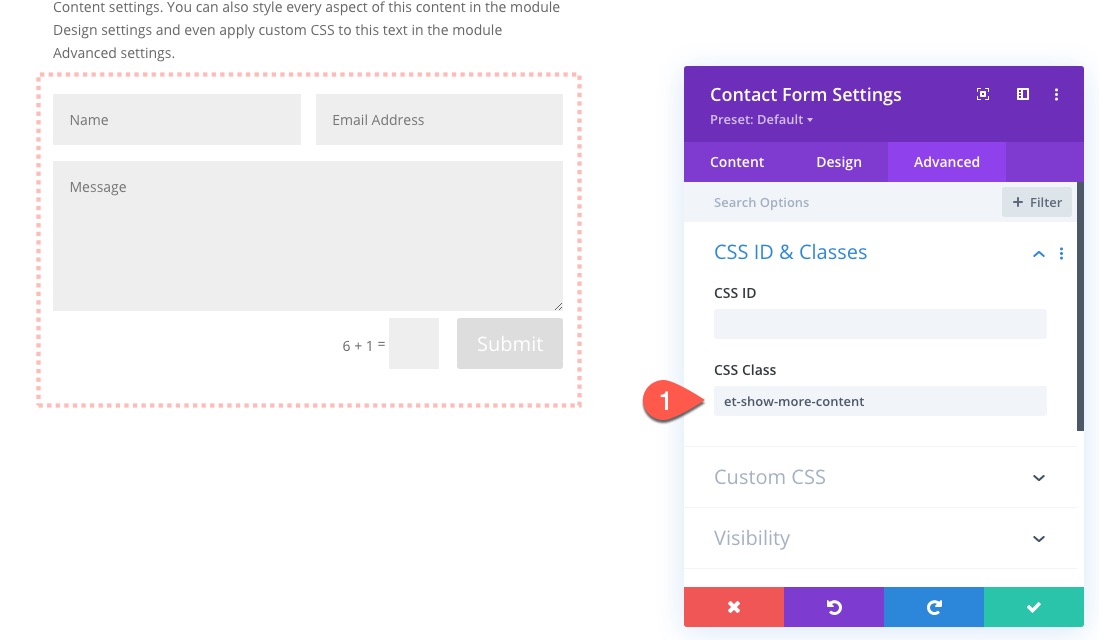Viewport: 1099px width, 640px height.
Task: Switch to the Design tab
Action: click(x=838, y=161)
